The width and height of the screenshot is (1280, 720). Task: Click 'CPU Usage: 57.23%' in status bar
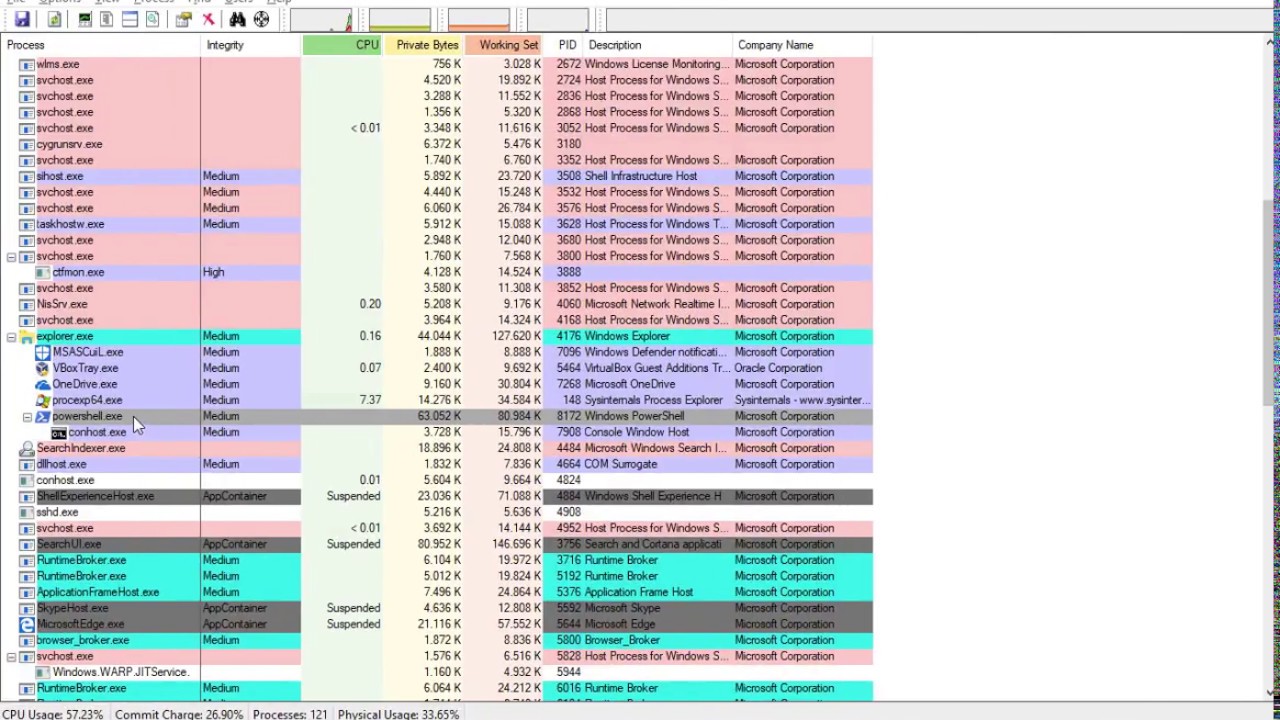pyautogui.click(x=53, y=714)
